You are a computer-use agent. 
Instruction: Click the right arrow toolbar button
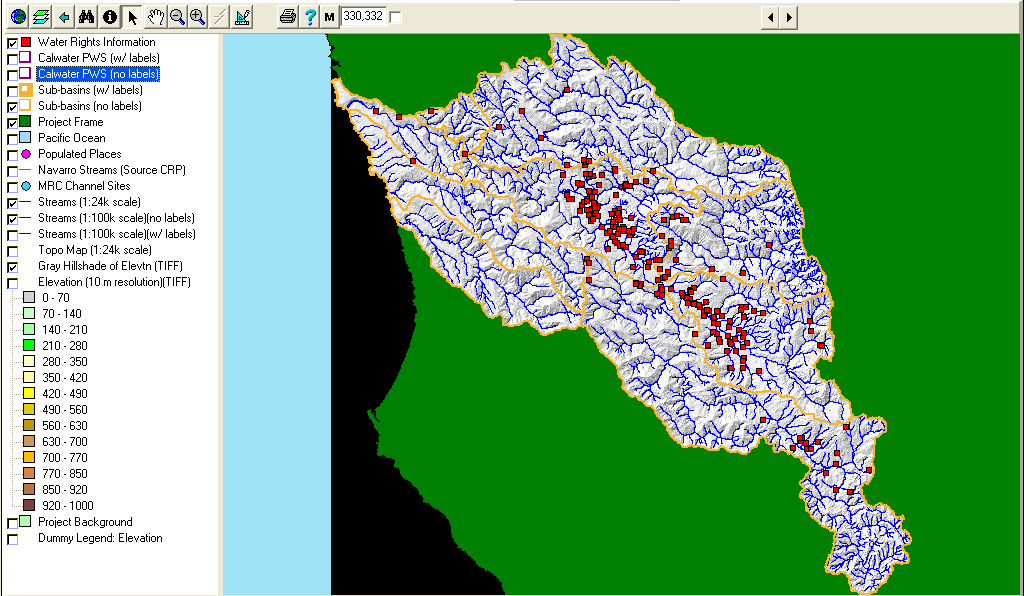click(789, 17)
